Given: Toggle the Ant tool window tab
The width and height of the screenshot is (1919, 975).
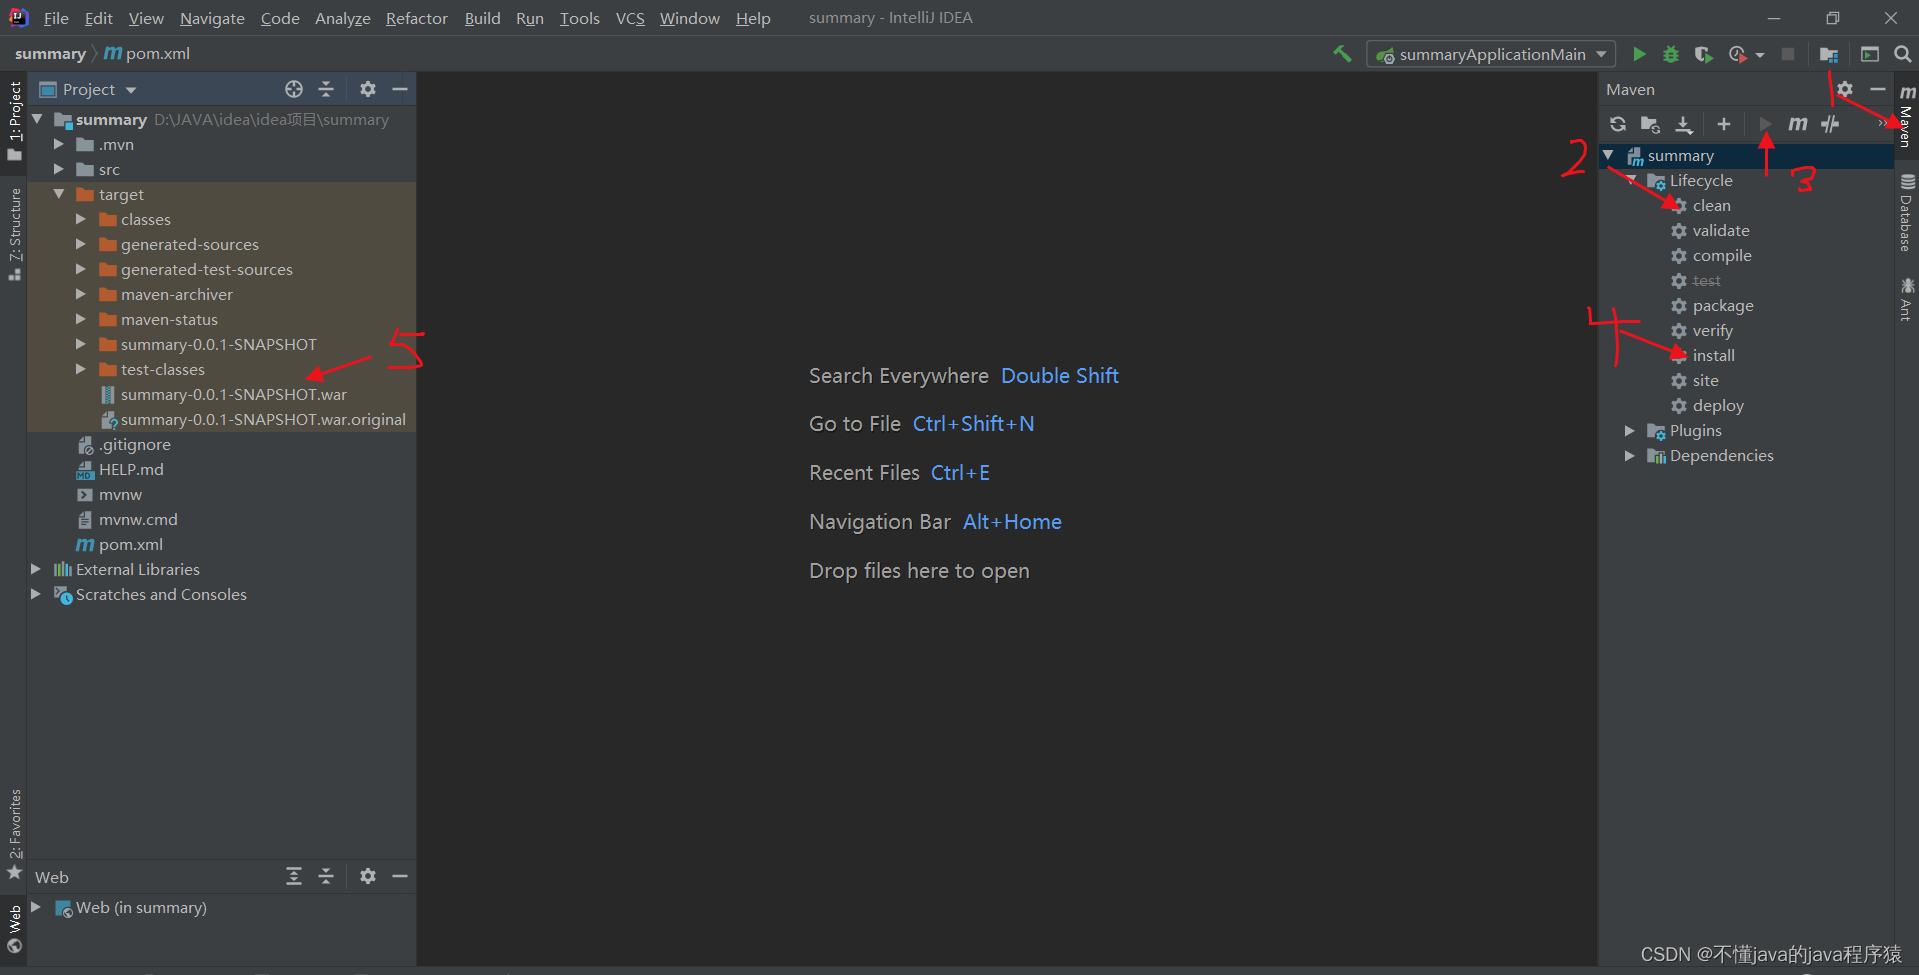Looking at the screenshot, I should 1906,300.
